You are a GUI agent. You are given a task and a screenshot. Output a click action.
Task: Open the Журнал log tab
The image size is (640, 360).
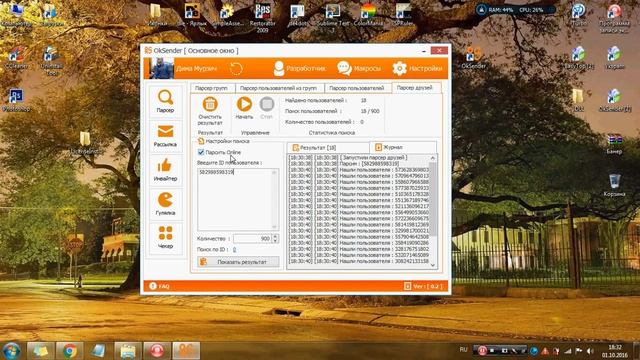403,147
